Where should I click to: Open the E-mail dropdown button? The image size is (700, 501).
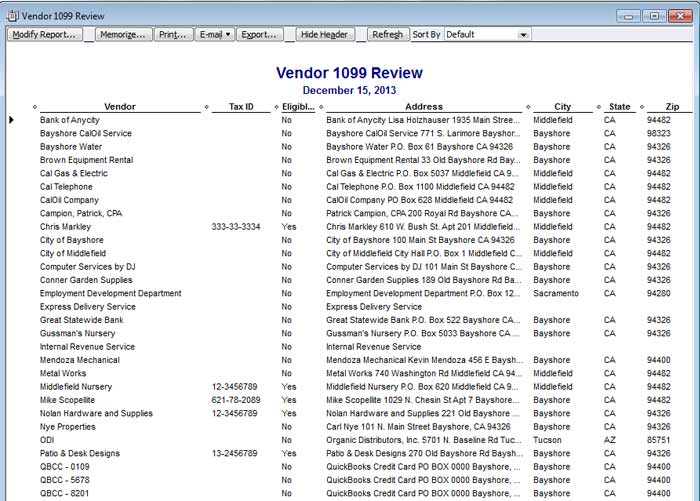[x=215, y=34]
